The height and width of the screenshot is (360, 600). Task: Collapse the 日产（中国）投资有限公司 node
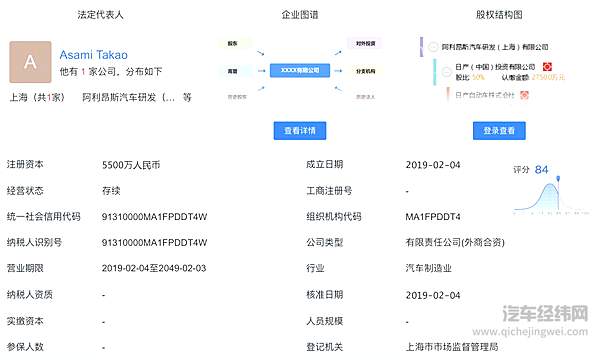pos(446,71)
